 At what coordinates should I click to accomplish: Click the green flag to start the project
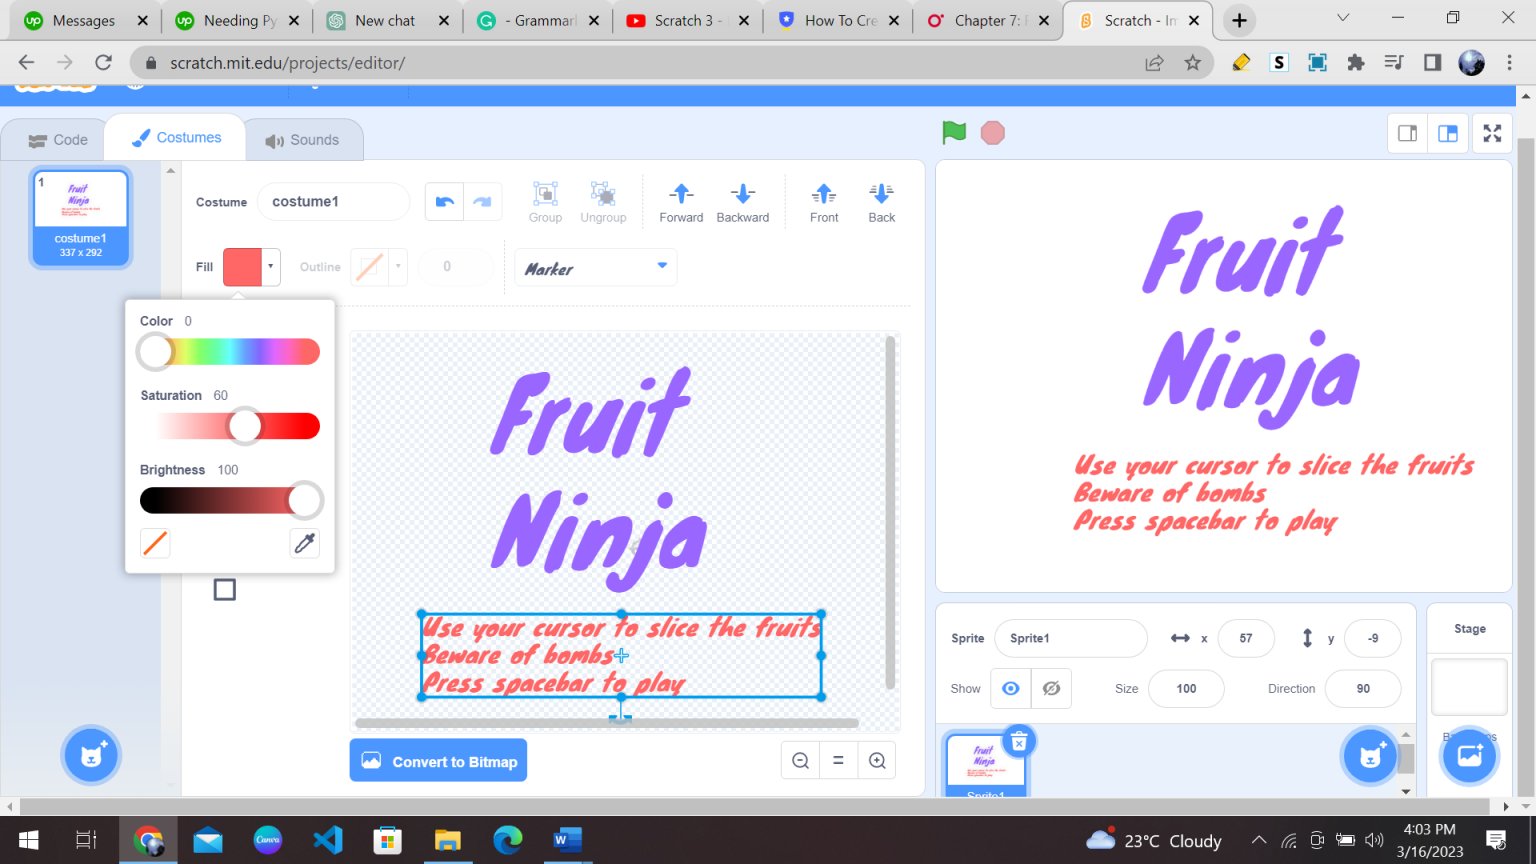coord(952,131)
